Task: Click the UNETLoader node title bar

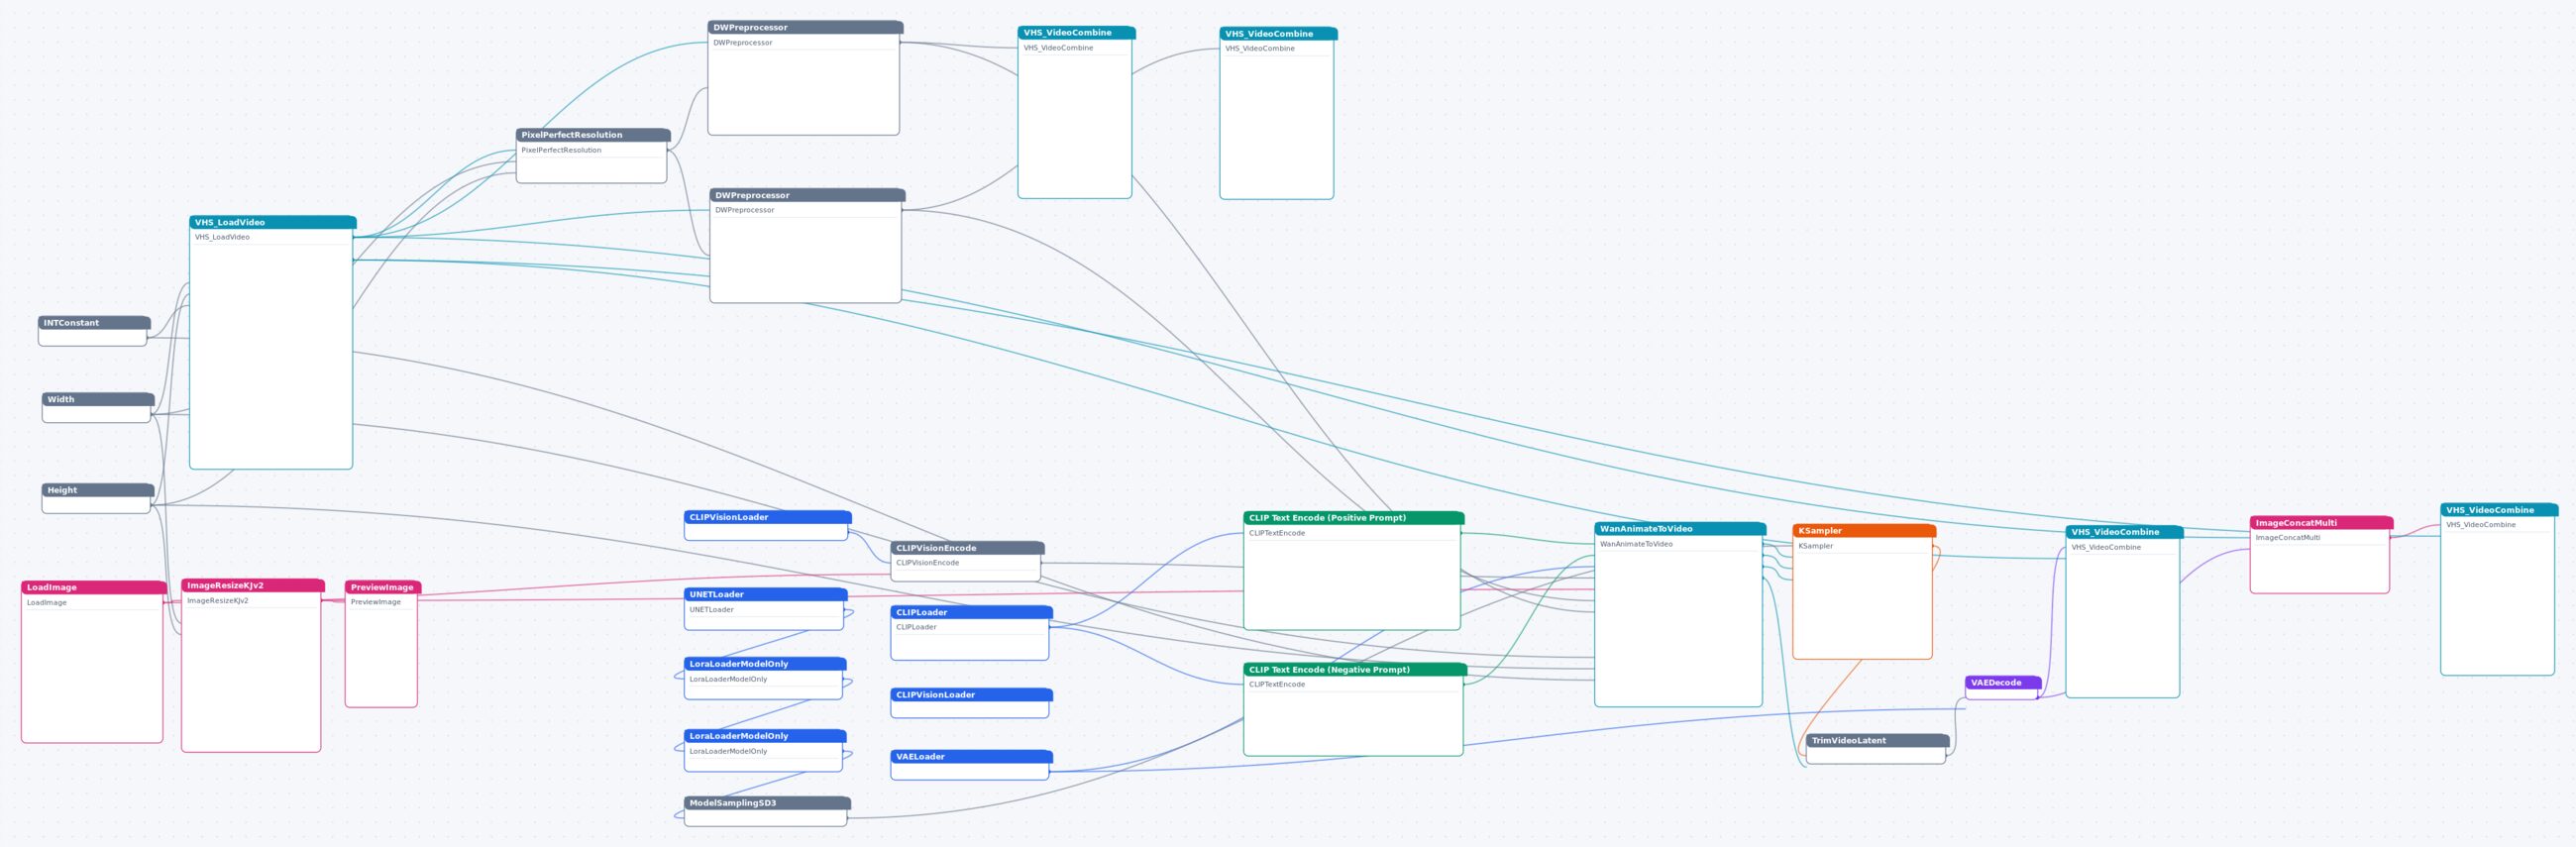Action: tap(766, 594)
